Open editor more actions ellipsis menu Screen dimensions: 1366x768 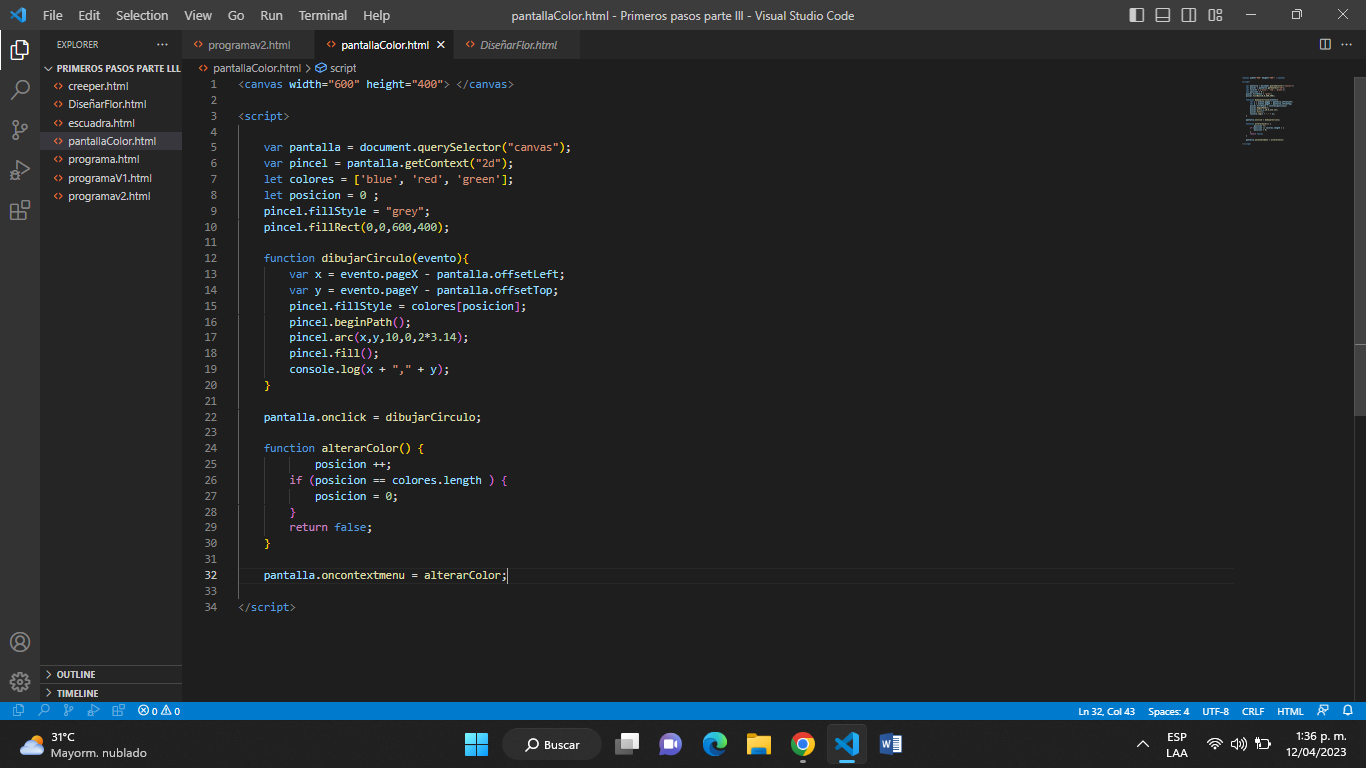point(1347,45)
